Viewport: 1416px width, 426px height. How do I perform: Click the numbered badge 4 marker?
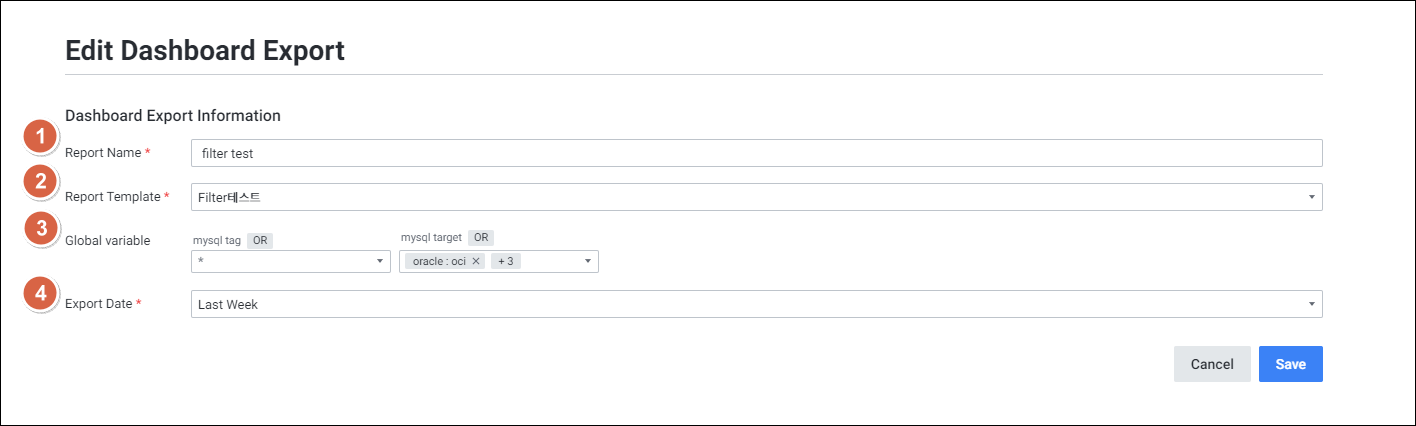point(40,295)
